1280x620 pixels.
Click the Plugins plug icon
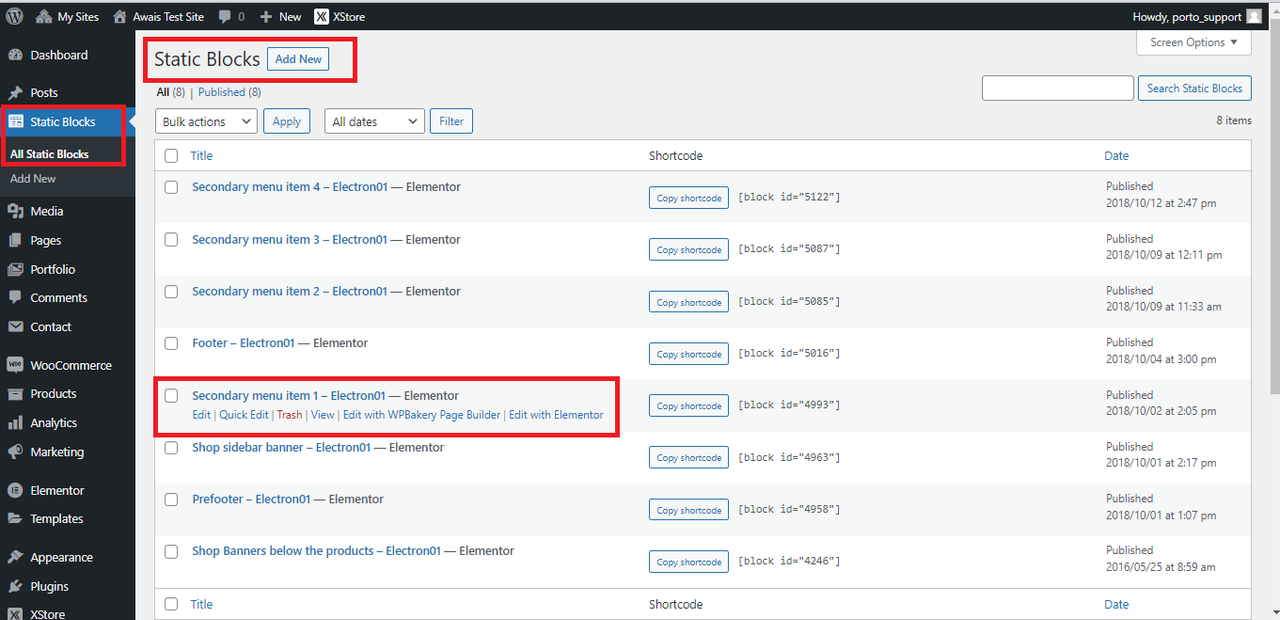coord(15,586)
